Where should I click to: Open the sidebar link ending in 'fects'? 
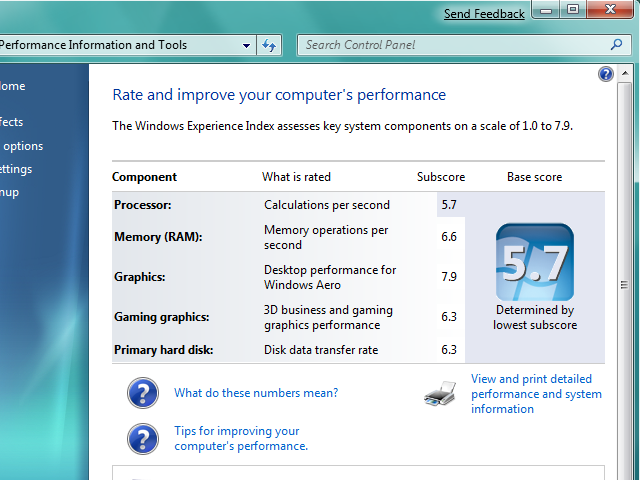click(x=11, y=122)
